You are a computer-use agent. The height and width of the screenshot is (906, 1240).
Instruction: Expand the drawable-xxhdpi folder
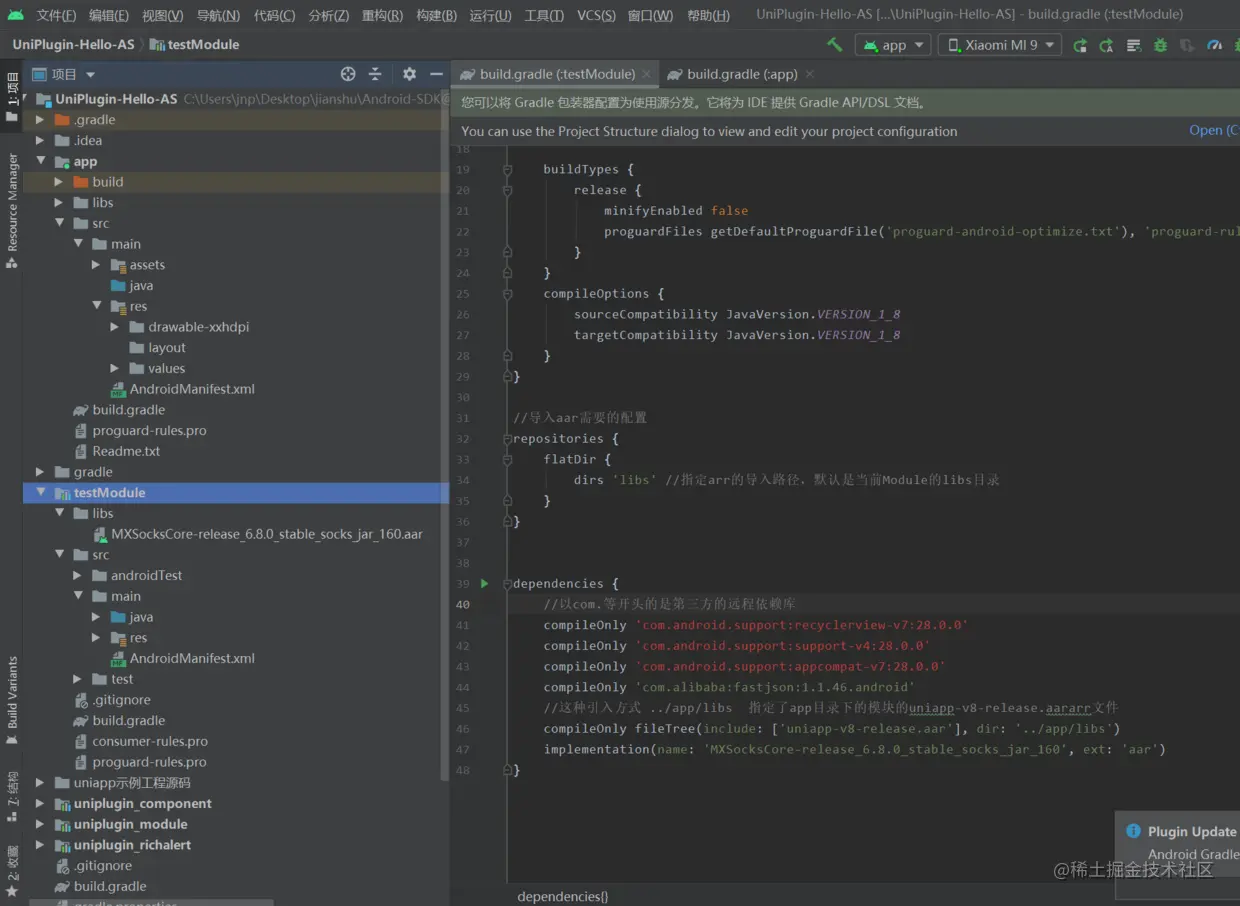(x=115, y=327)
